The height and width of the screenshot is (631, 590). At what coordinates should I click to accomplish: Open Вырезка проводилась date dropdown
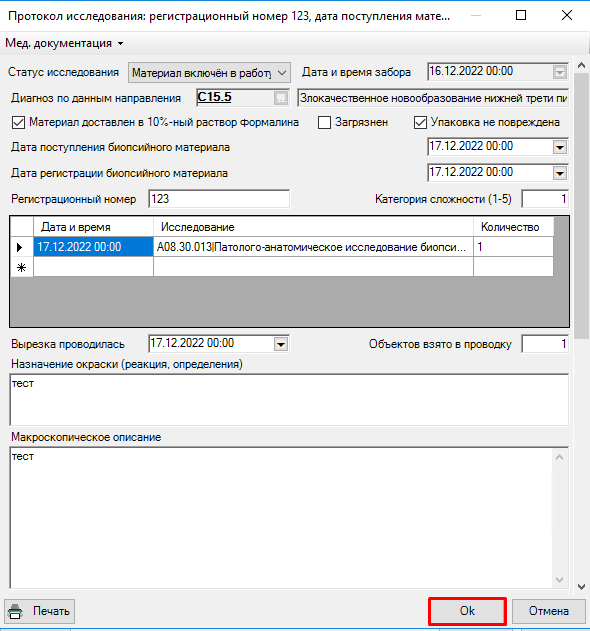coord(281,344)
